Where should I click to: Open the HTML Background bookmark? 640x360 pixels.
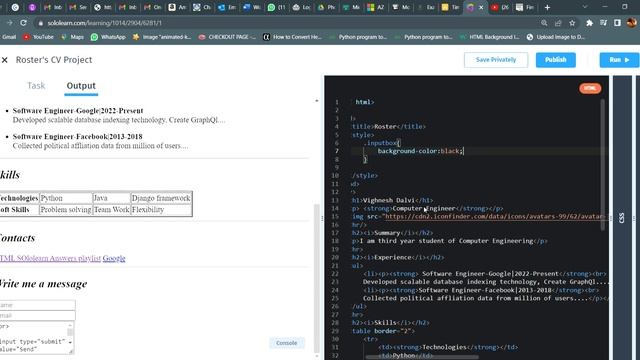point(490,37)
